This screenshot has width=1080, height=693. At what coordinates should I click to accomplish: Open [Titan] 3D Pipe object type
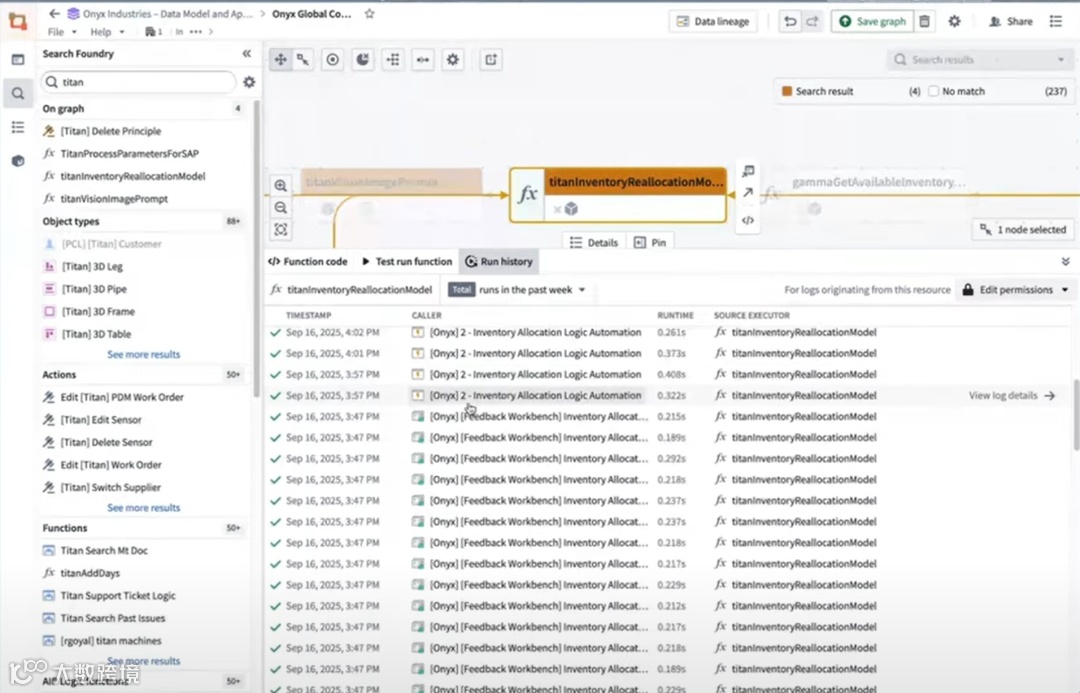(x=94, y=289)
